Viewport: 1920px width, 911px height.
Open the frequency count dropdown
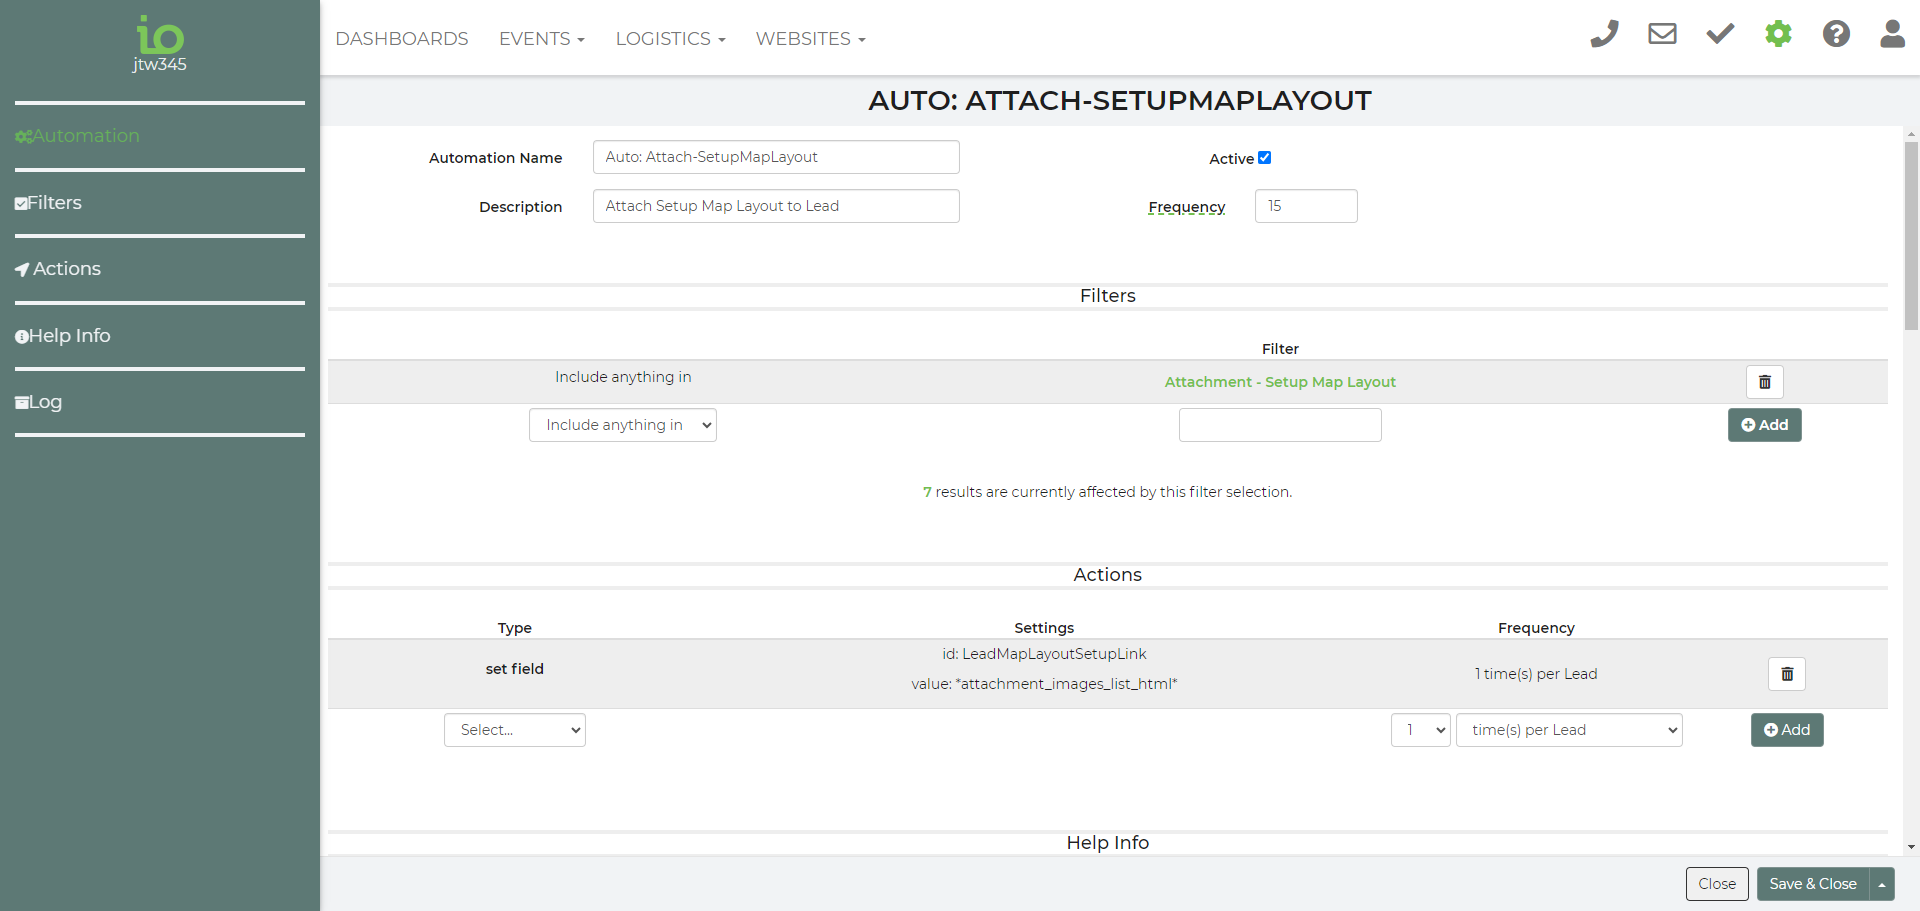point(1420,730)
